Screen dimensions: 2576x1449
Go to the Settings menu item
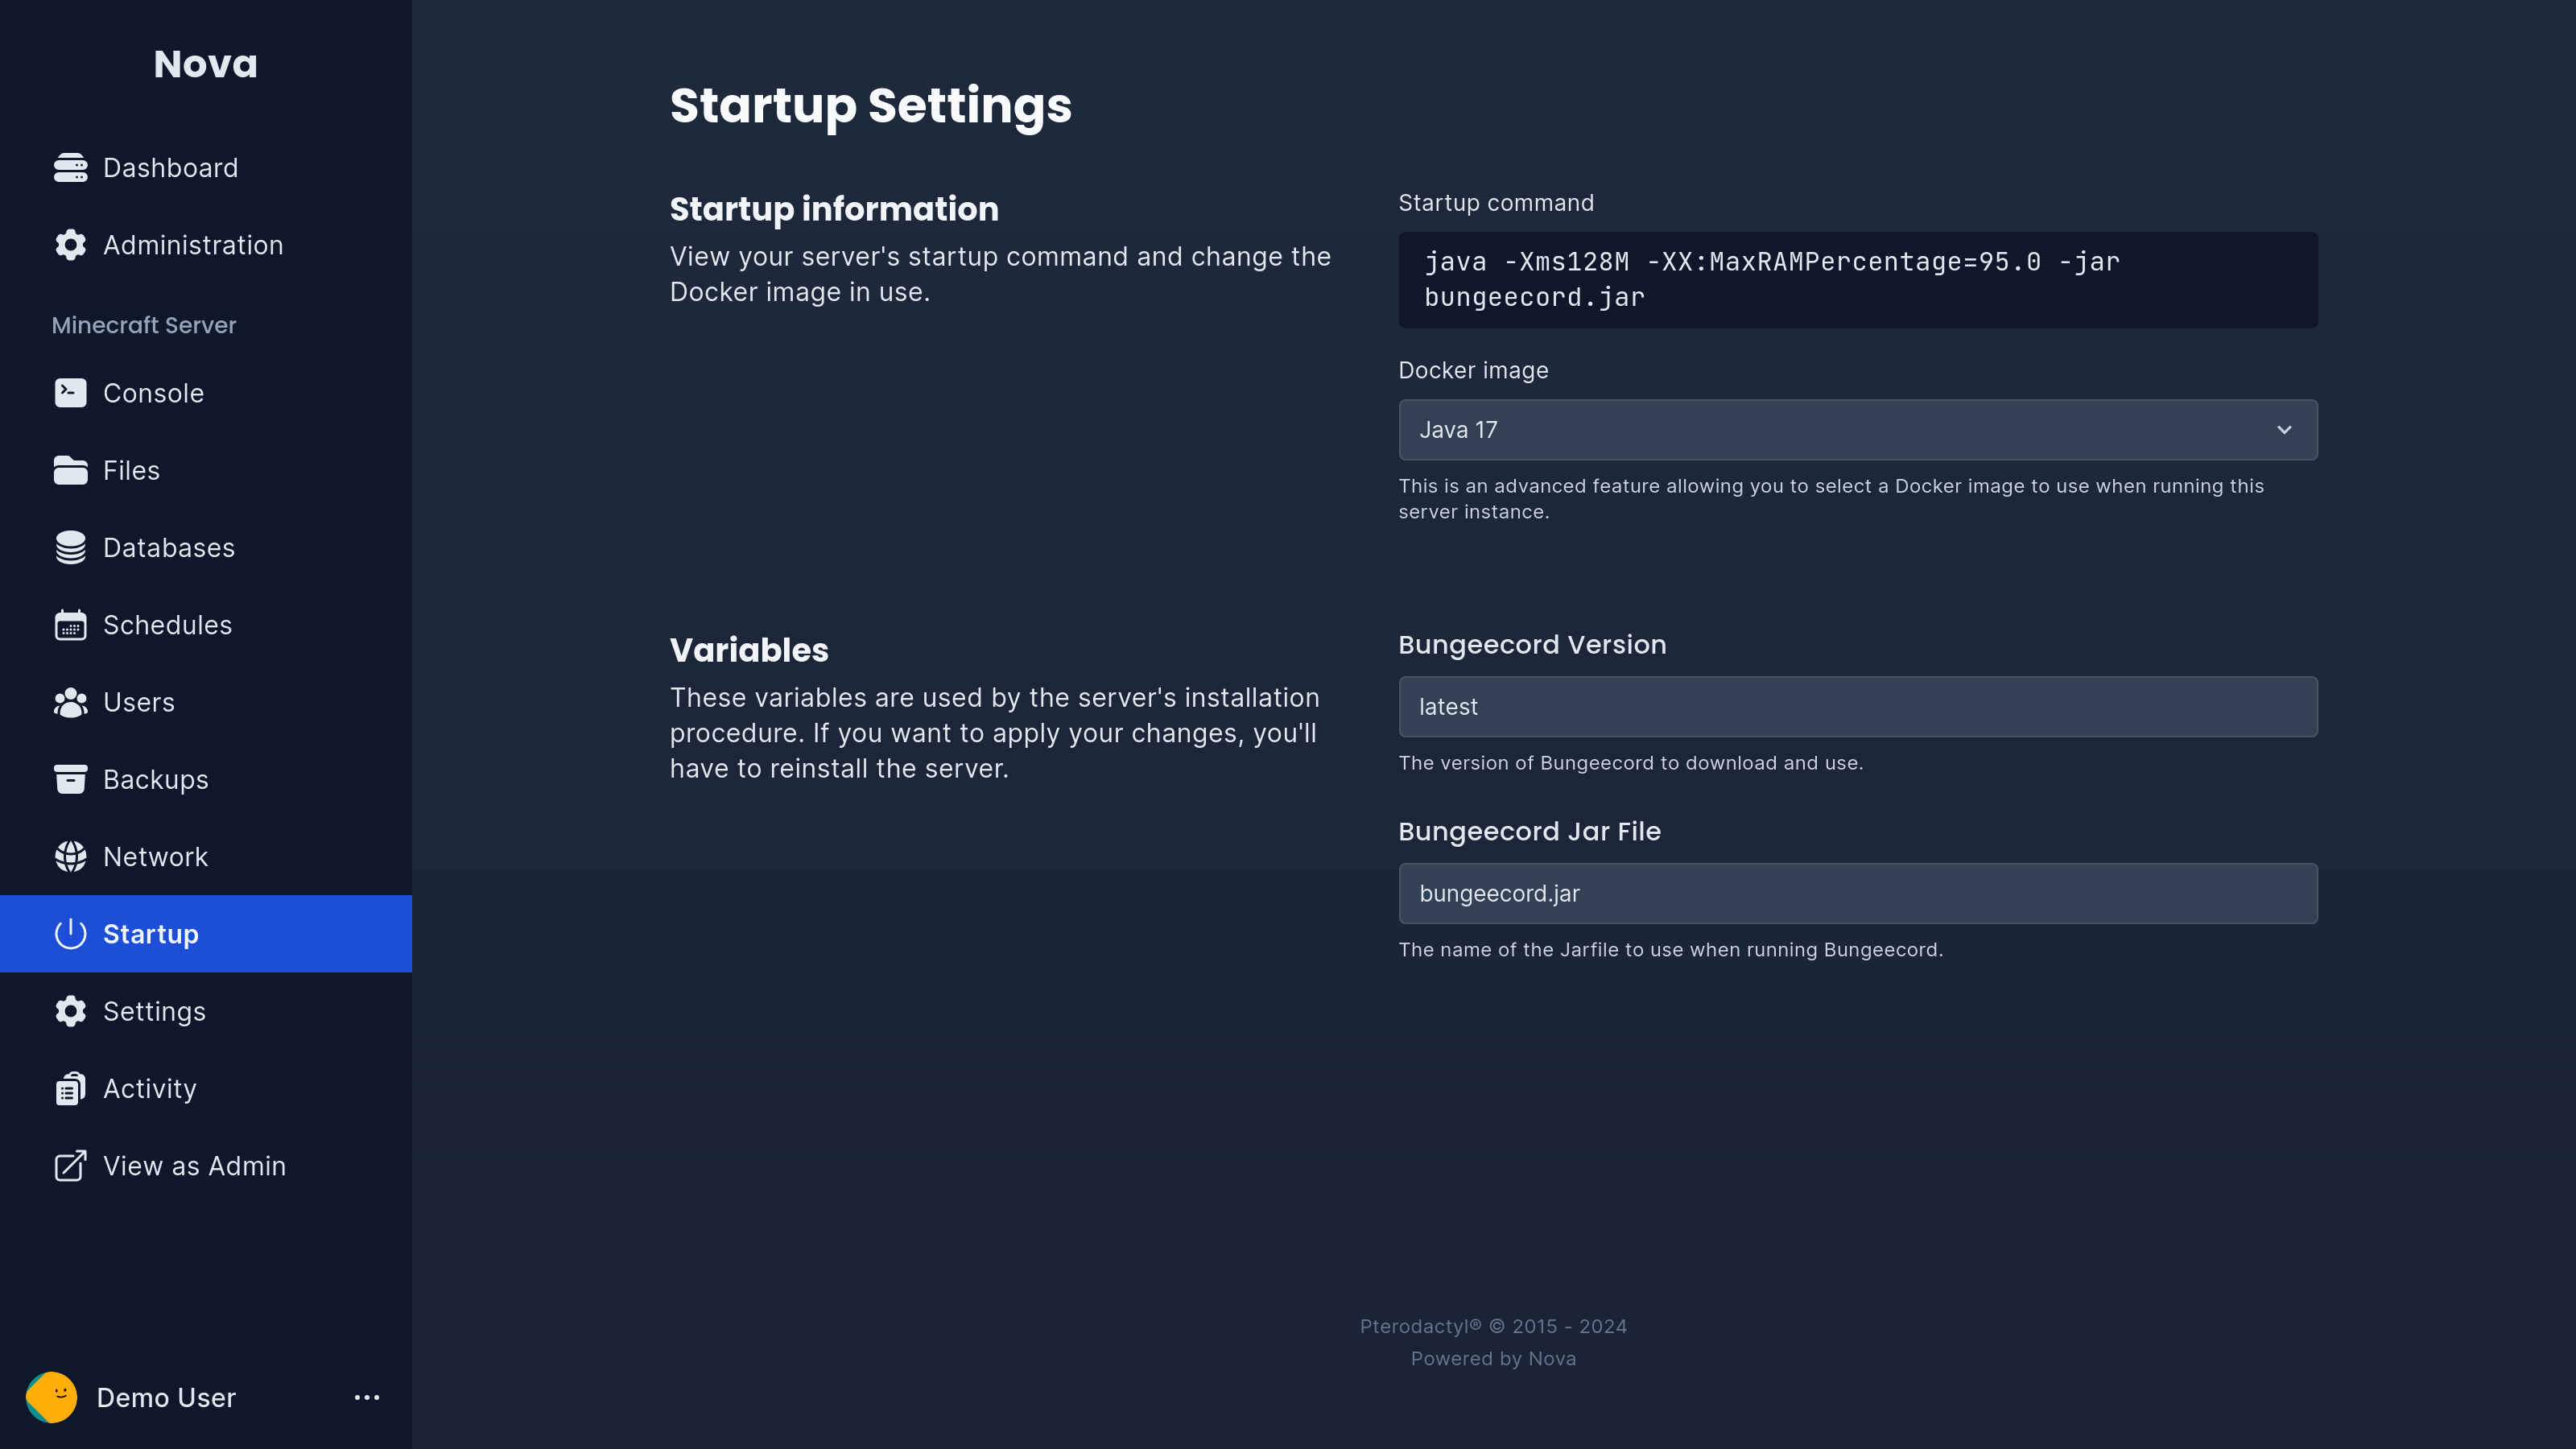(206, 1011)
